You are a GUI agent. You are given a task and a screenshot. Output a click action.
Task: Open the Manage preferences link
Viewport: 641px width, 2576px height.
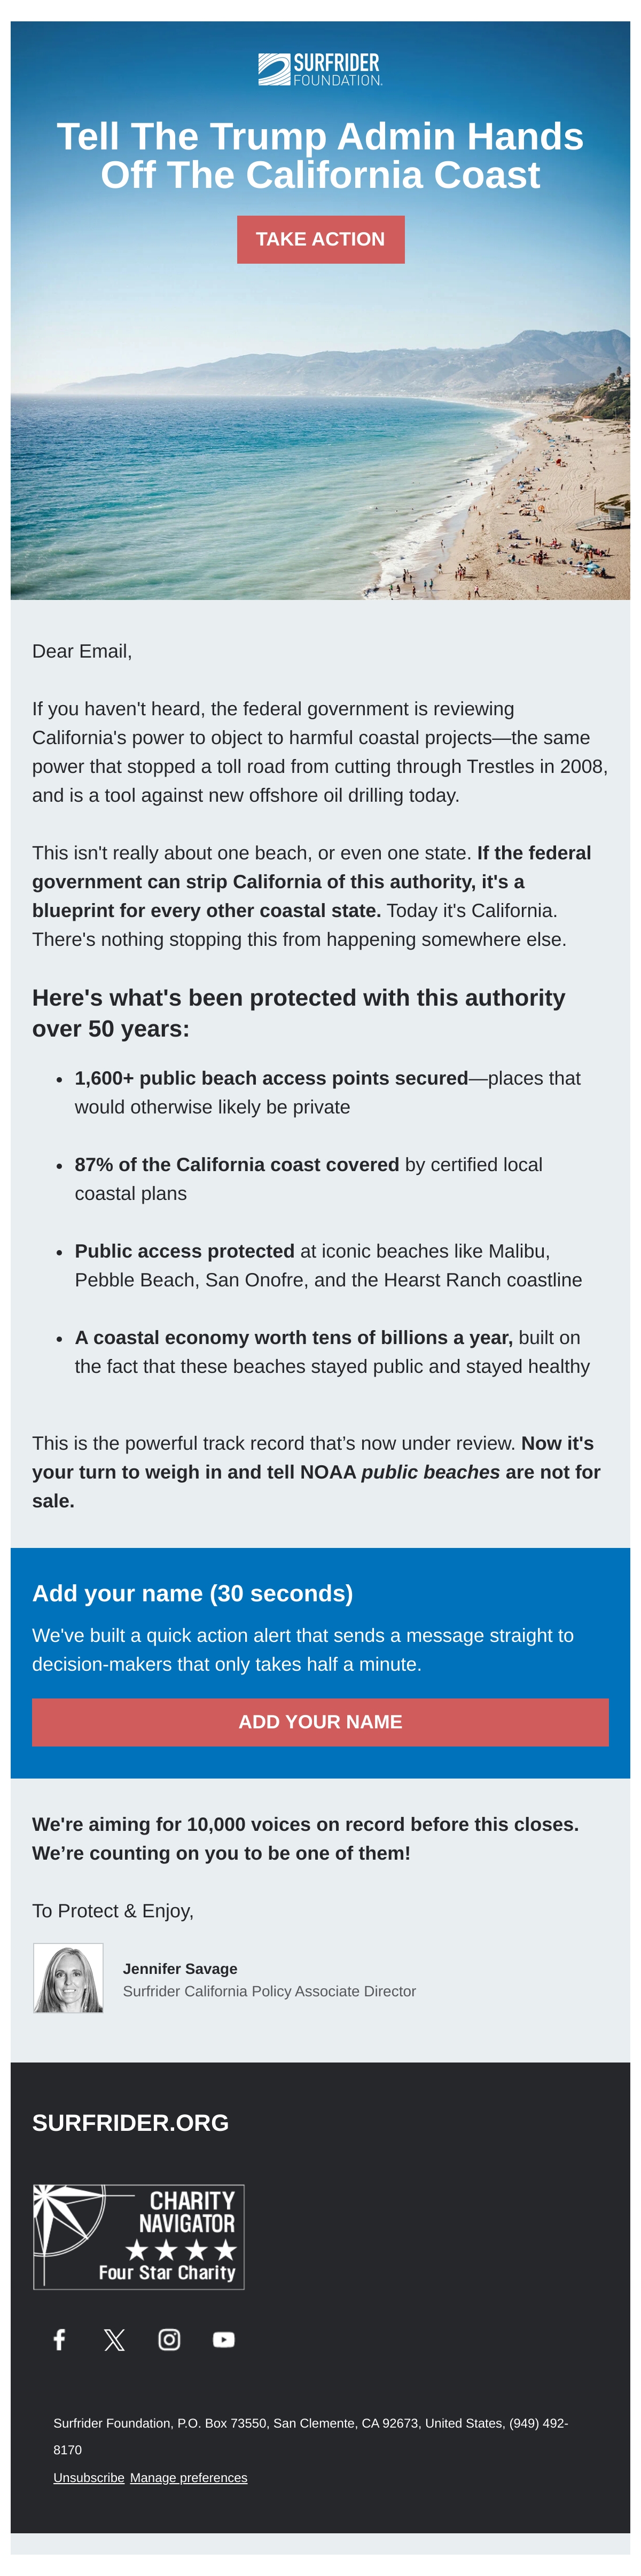[189, 2477]
